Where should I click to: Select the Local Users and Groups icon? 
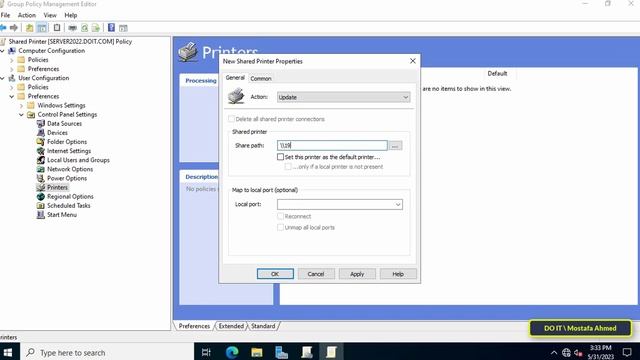40,160
